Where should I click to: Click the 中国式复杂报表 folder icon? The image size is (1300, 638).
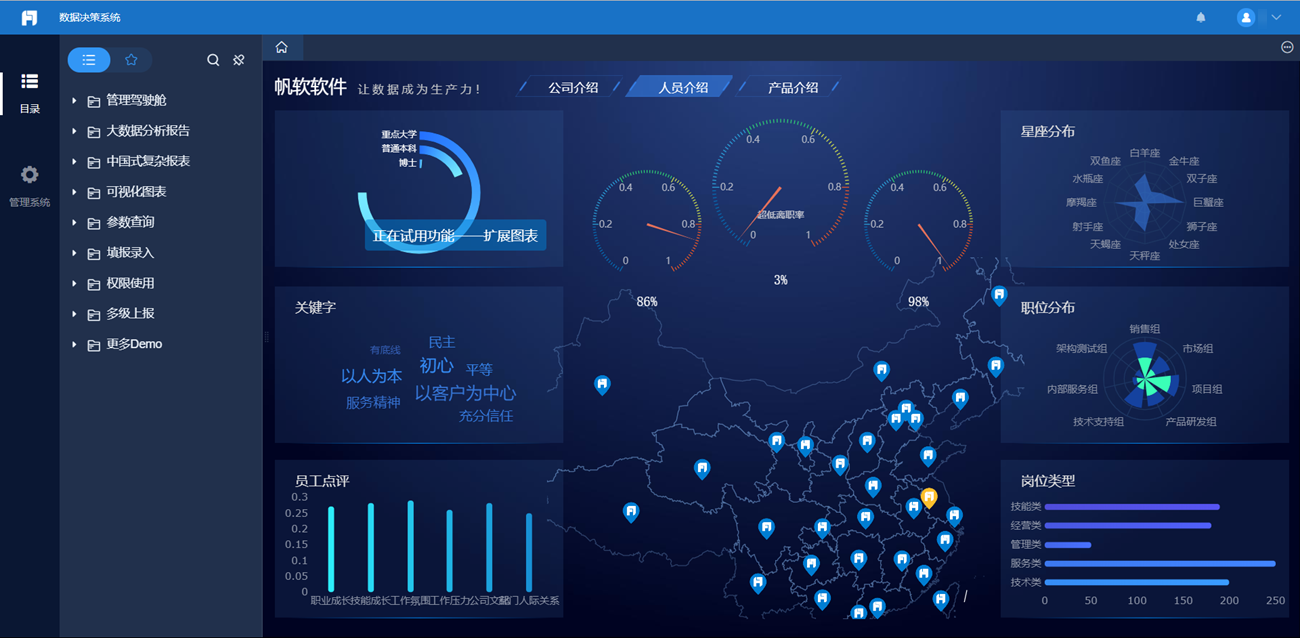93,162
